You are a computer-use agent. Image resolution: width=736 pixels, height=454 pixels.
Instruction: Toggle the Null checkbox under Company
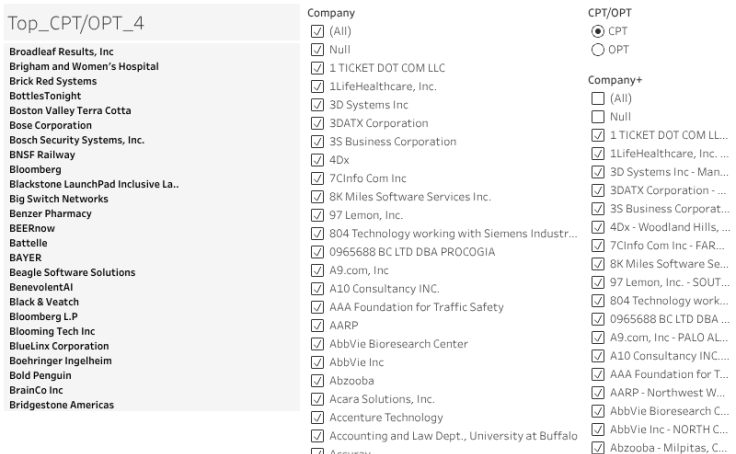click(317, 49)
